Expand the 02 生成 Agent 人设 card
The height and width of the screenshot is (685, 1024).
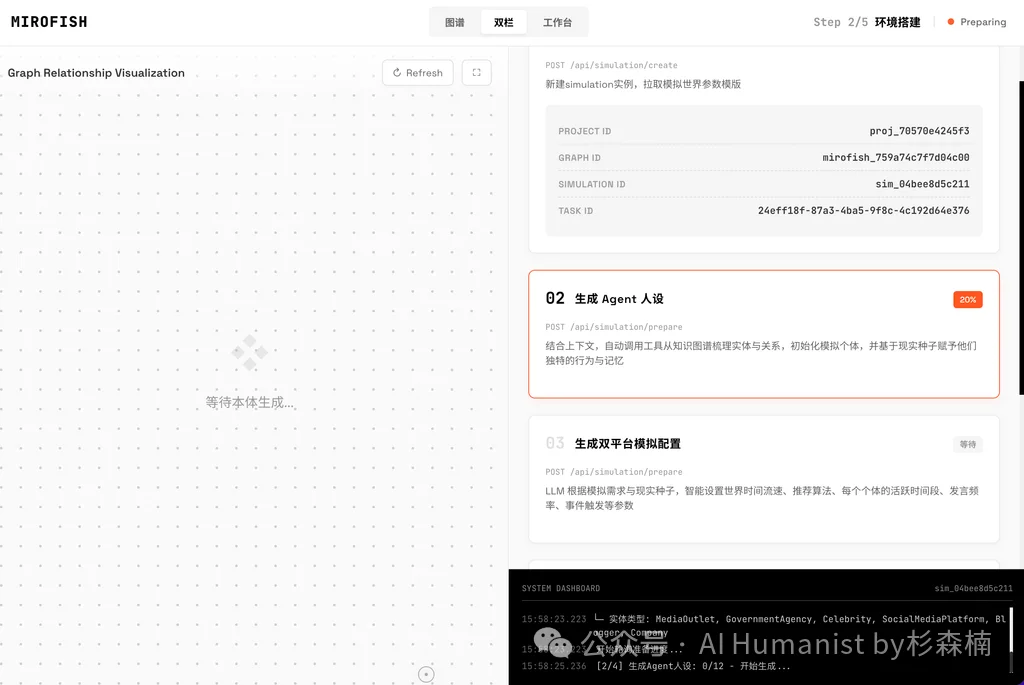(763, 334)
